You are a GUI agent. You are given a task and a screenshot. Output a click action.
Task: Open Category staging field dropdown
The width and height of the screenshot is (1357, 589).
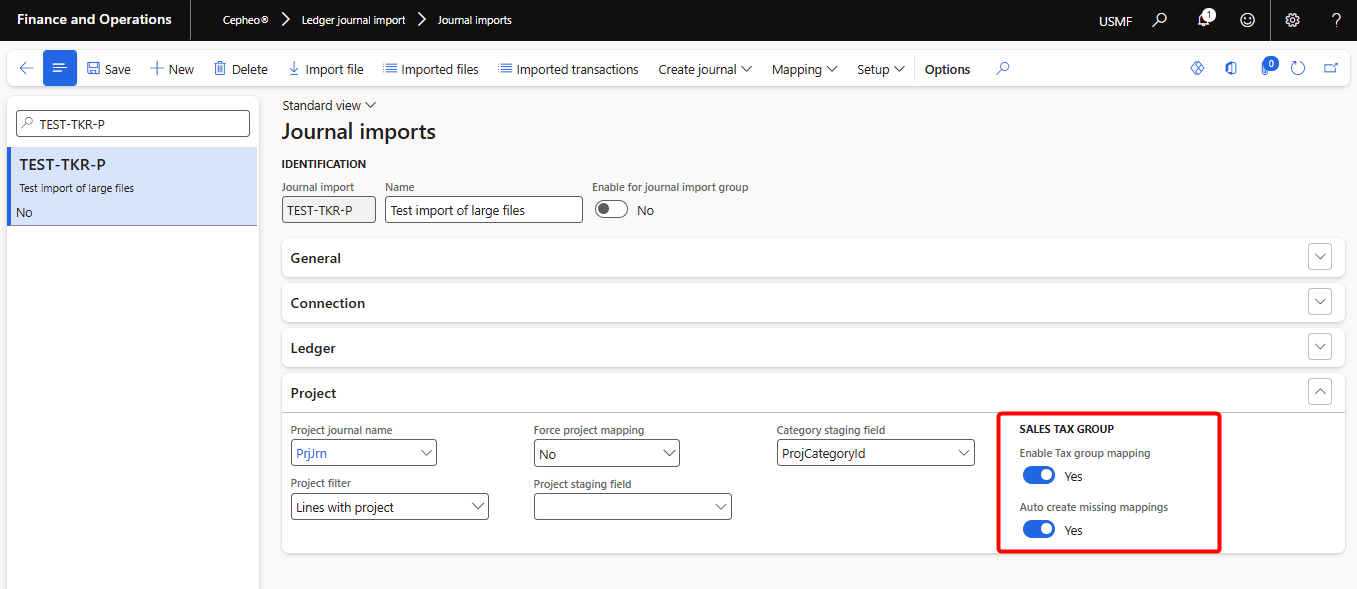click(875, 453)
